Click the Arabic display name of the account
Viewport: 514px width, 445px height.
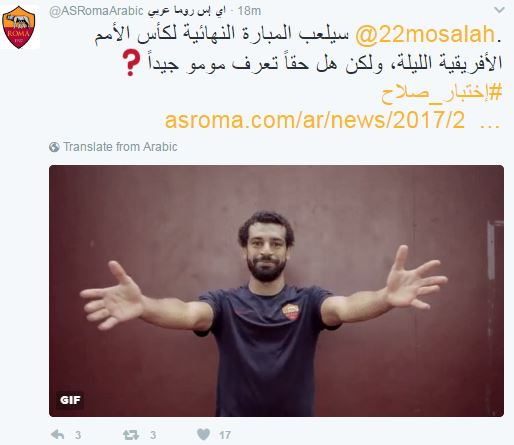coord(187,11)
